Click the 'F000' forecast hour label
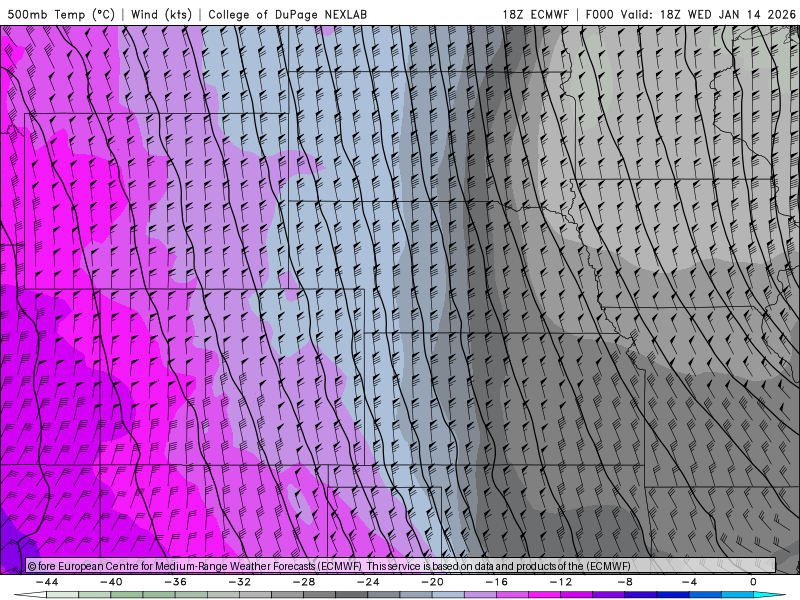The height and width of the screenshot is (600, 800). [x=599, y=14]
